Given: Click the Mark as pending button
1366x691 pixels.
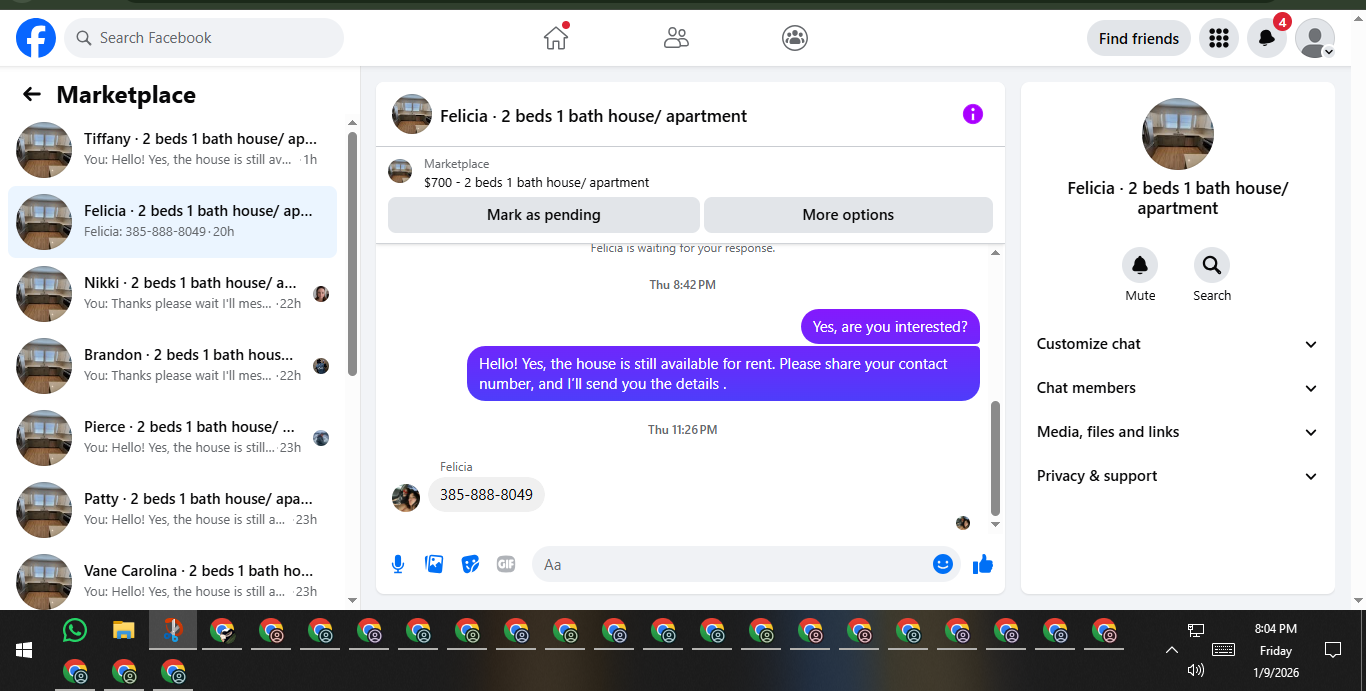Looking at the screenshot, I should coord(544,215).
